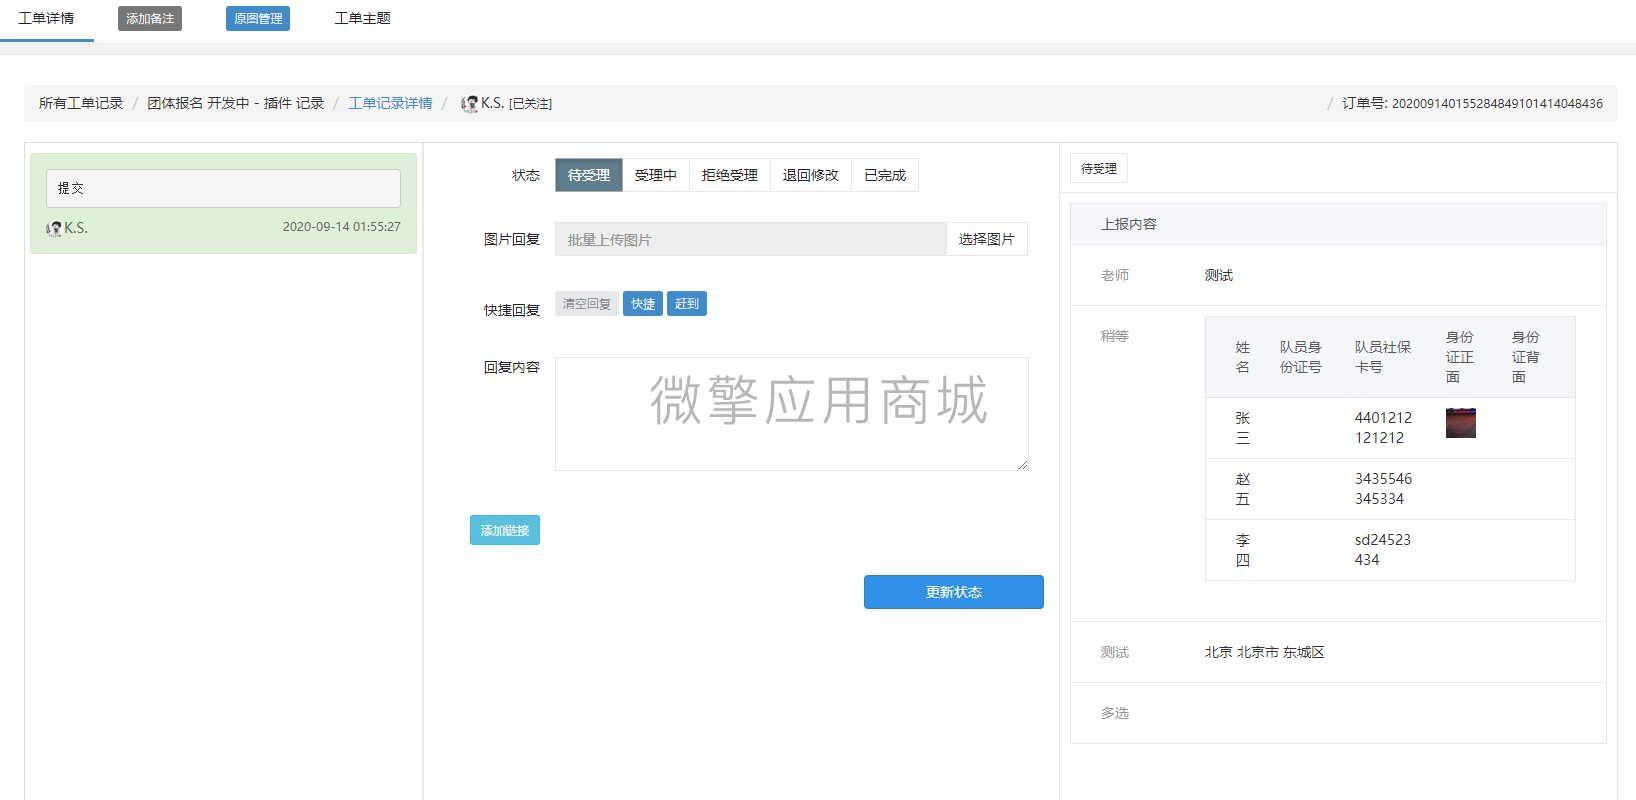Image resolution: width=1636 pixels, height=800 pixels.
Task: Click the 身份证背面 column header
Action: [1526, 357]
